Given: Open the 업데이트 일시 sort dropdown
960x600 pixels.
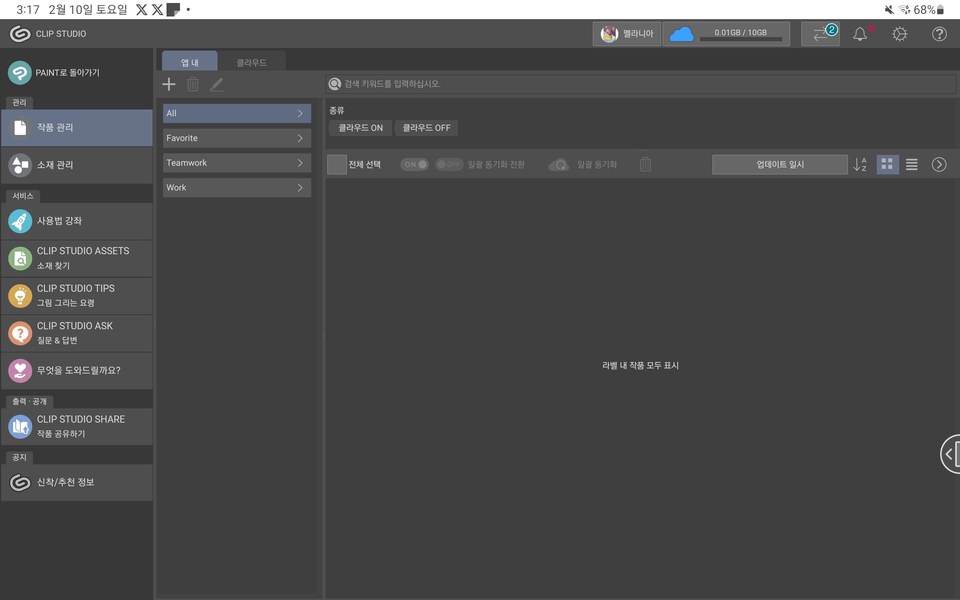Looking at the screenshot, I should (x=780, y=164).
